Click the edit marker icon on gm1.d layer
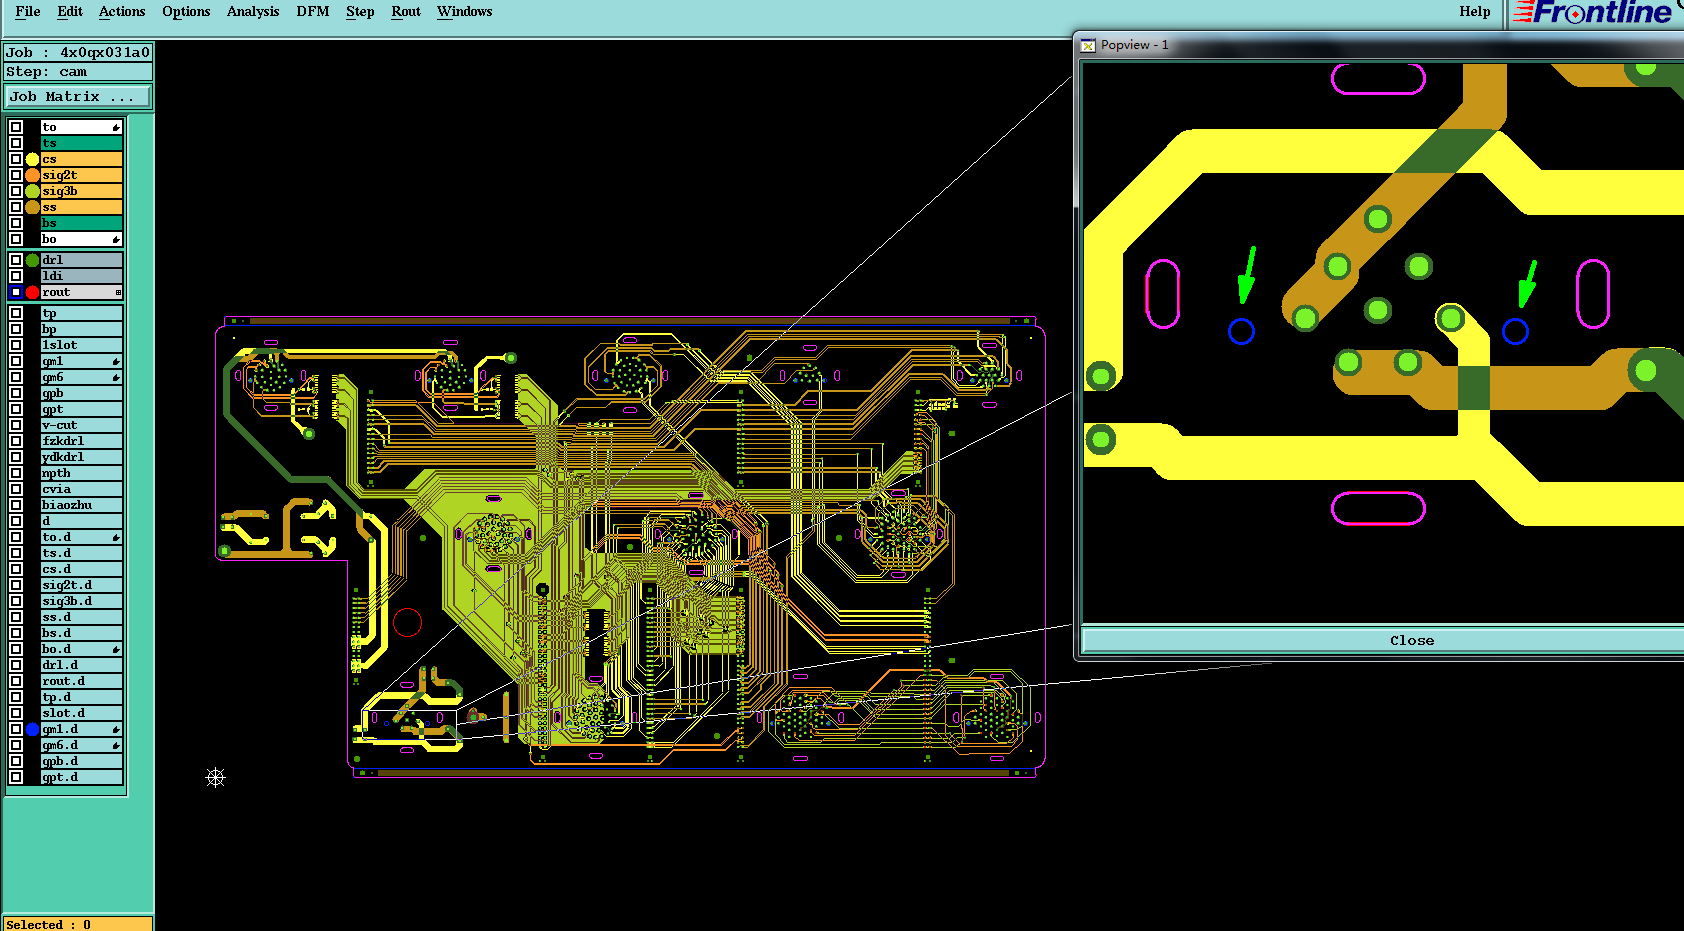The image size is (1684, 931). pos(116,730)
